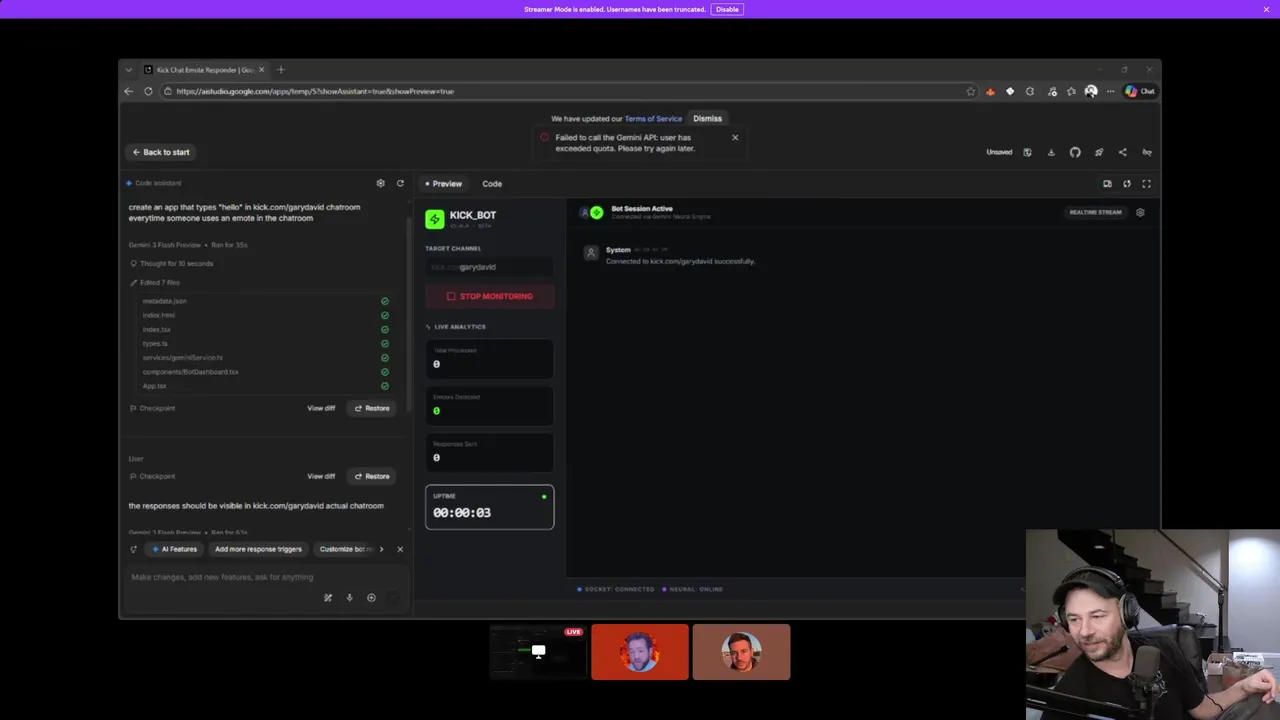Dismiss the Terms of Service notice

point(707,118)
